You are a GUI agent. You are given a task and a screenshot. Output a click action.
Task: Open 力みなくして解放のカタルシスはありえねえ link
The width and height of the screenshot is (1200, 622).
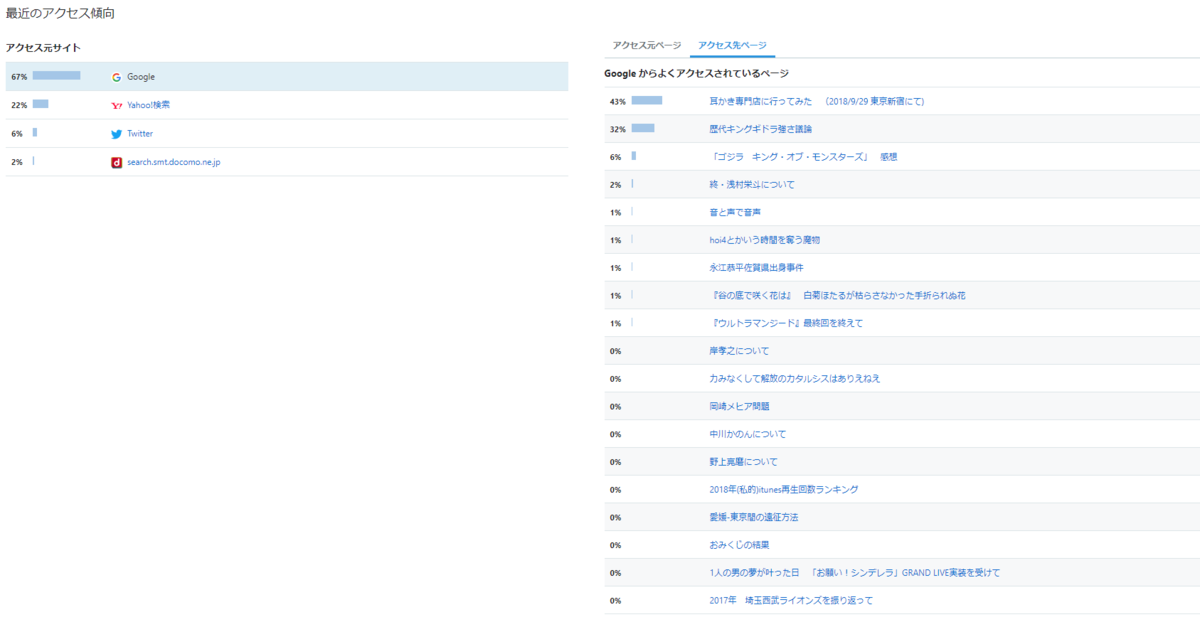coord(794,379)
